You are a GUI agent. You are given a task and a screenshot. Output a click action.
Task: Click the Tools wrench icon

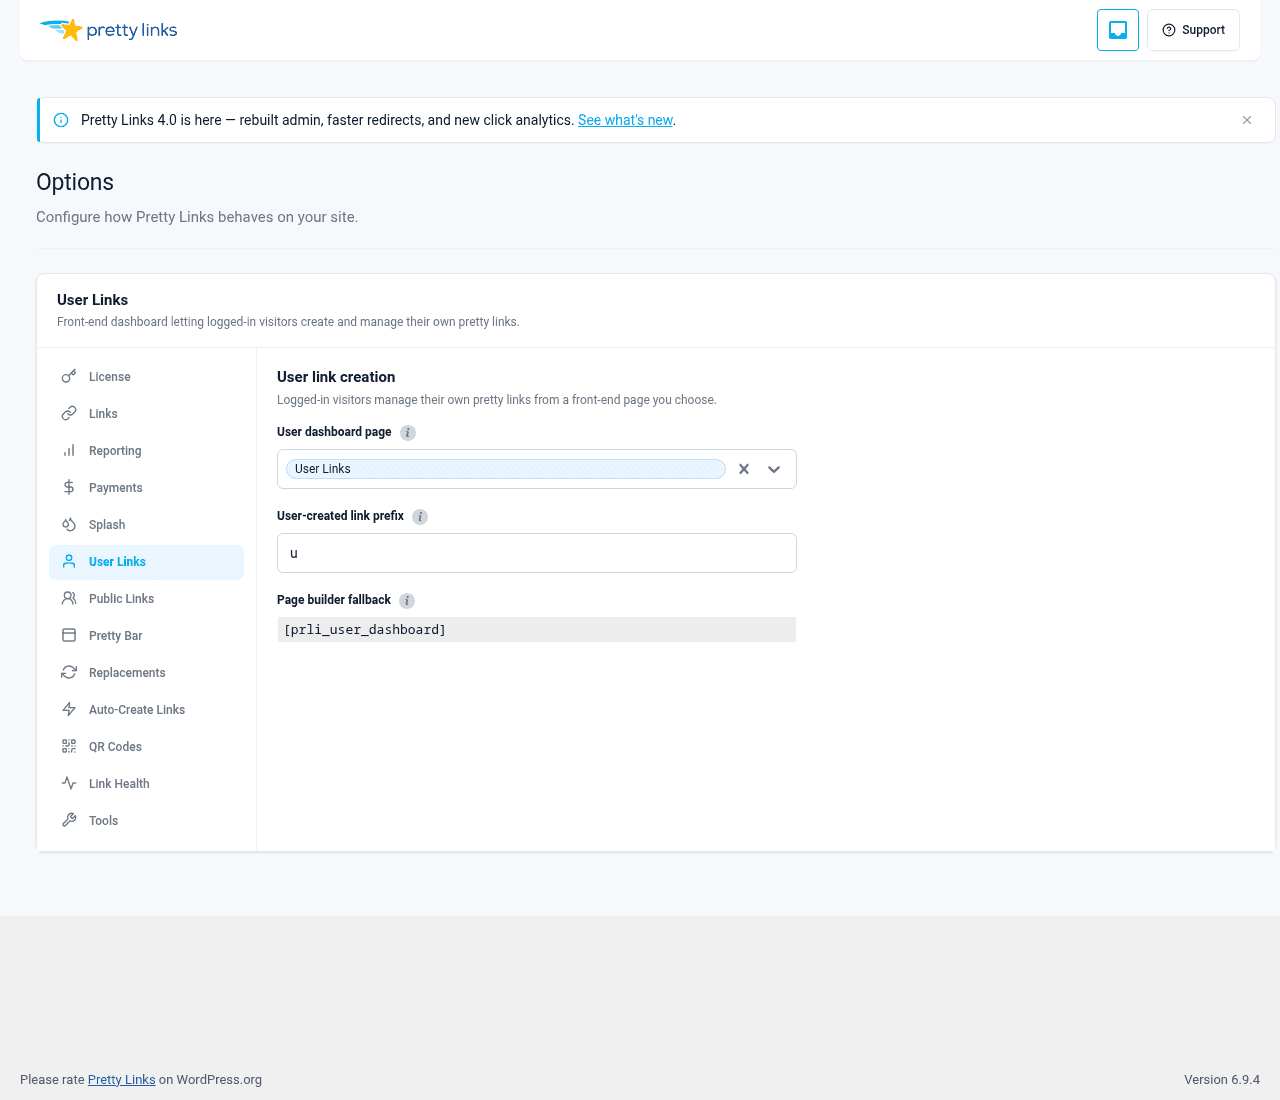point(69,821)
